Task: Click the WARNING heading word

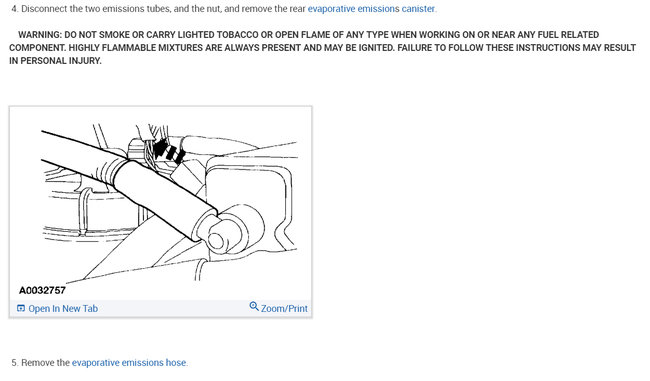Action: pos(40,35)
